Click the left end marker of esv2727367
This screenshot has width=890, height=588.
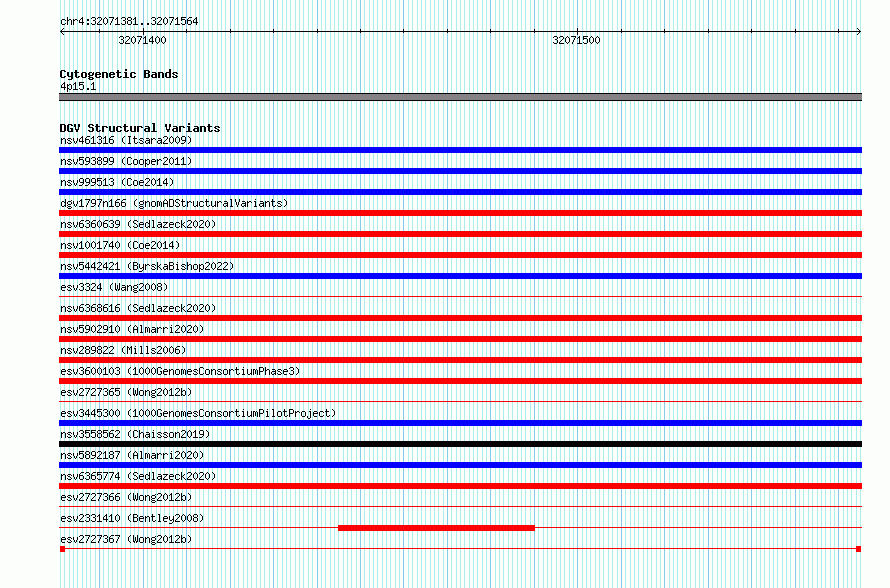pos(62,549)
